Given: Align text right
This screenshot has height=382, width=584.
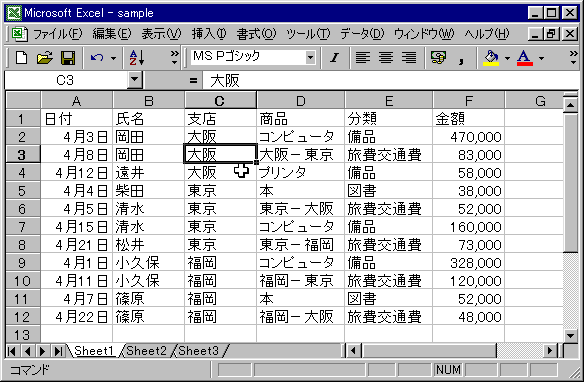Looking at the screenshot, I should 409,58.
